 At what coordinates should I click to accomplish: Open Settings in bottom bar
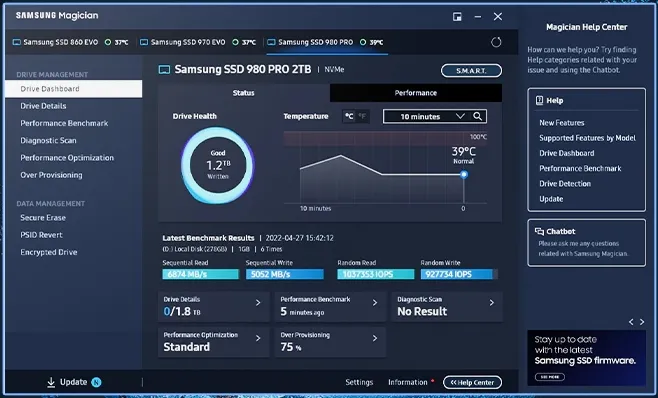point(359,382)
